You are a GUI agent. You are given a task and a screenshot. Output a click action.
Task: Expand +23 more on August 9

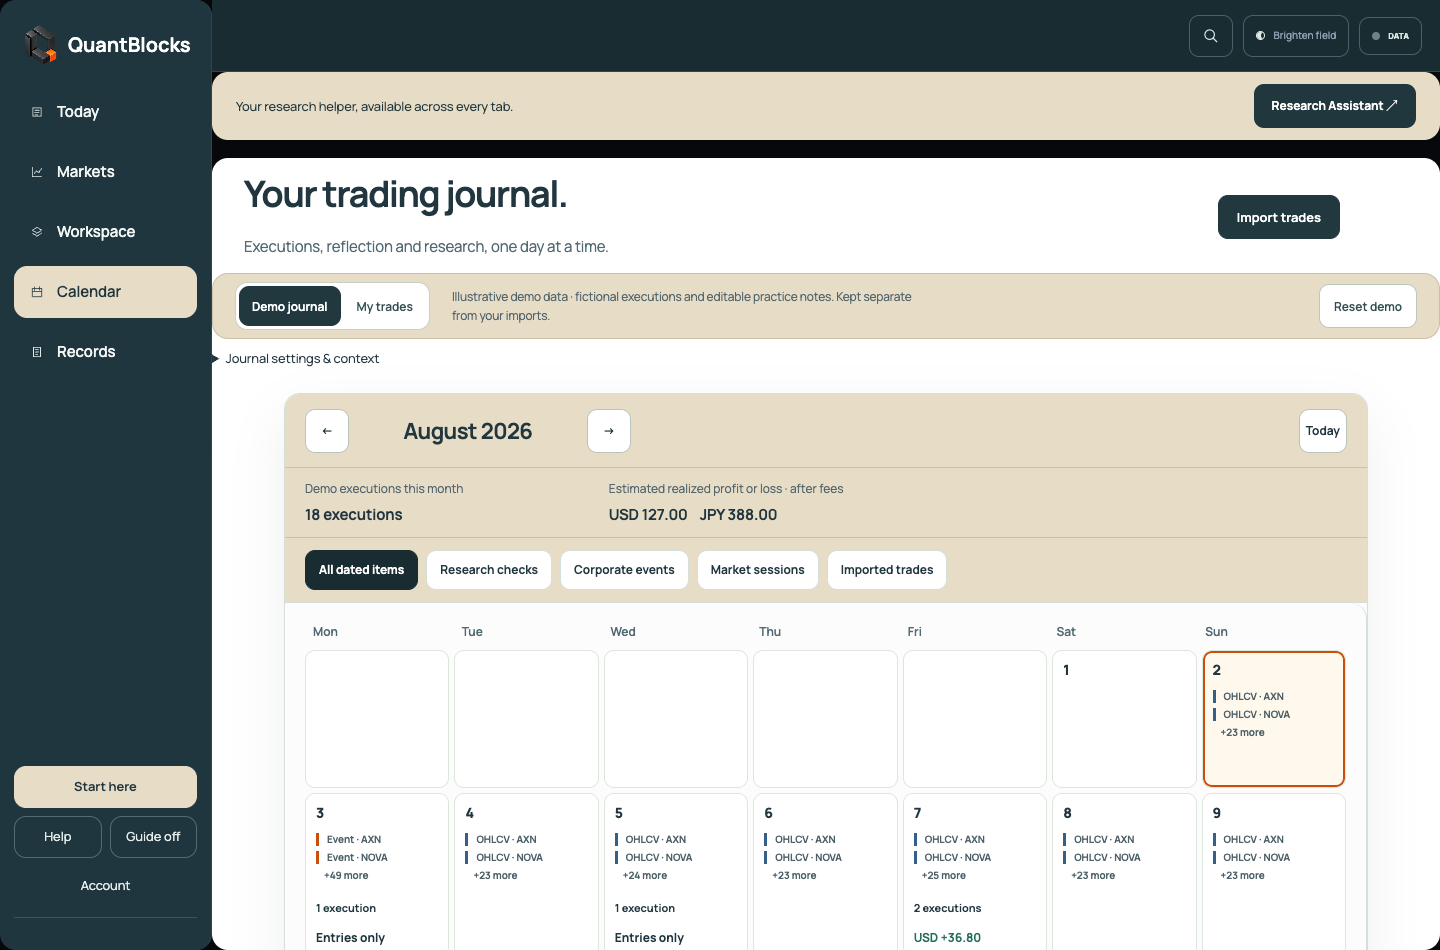pyautogui.click(x=1242, y=876)
